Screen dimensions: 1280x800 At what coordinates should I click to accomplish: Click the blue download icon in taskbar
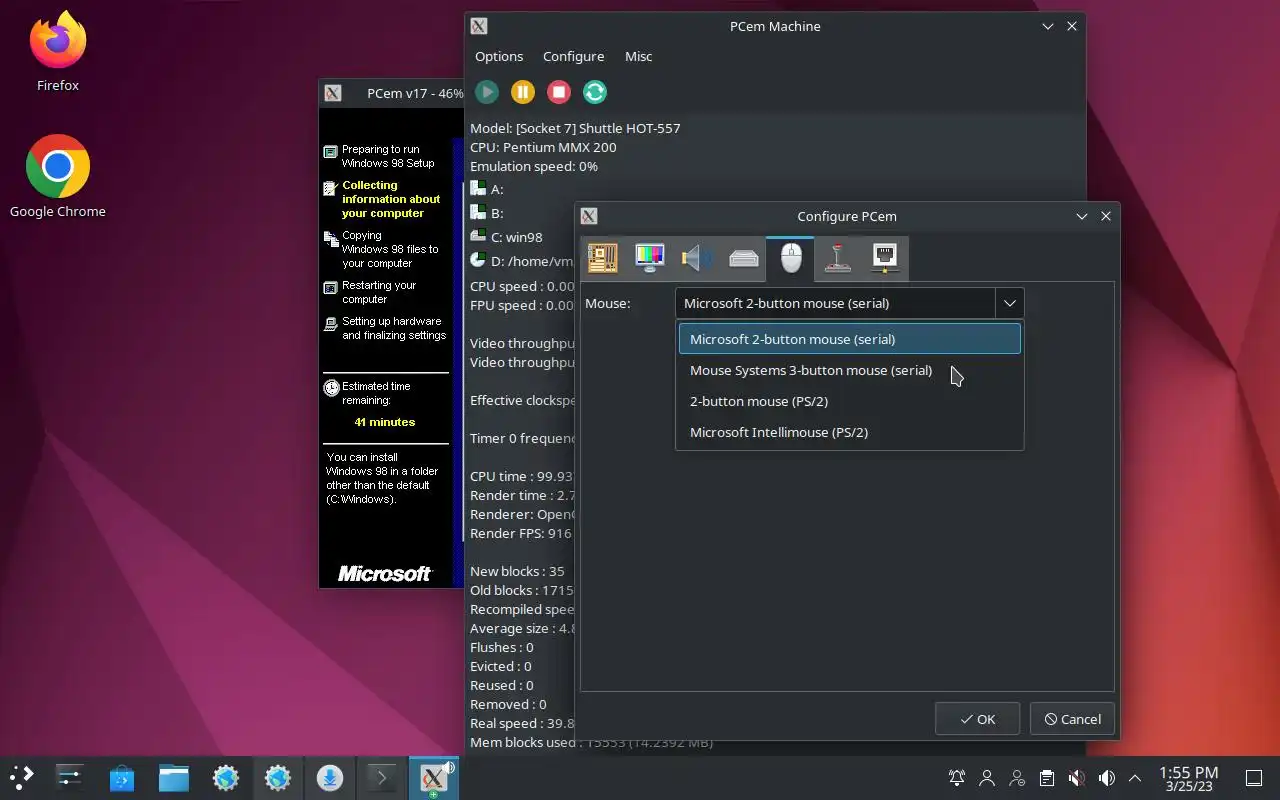(330, 777)
